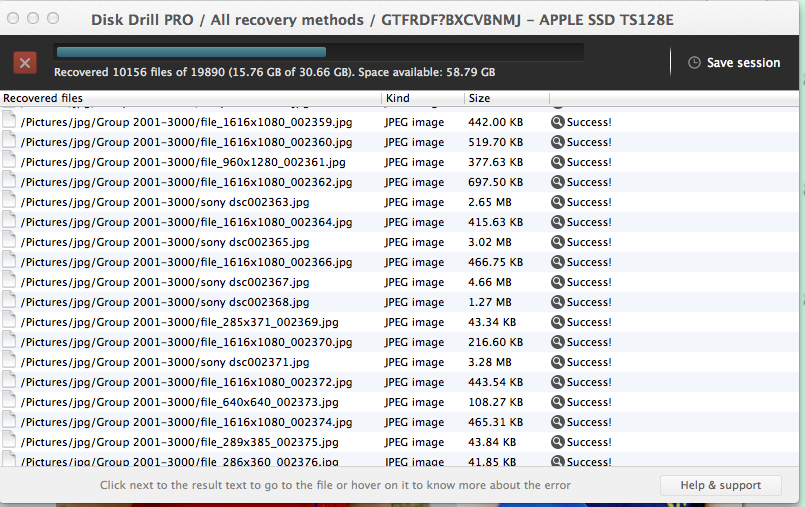Viewport: 805px width, 507px height.
Task: Select the path ending sony dsc002363.jpg
Action: [165, 202]
